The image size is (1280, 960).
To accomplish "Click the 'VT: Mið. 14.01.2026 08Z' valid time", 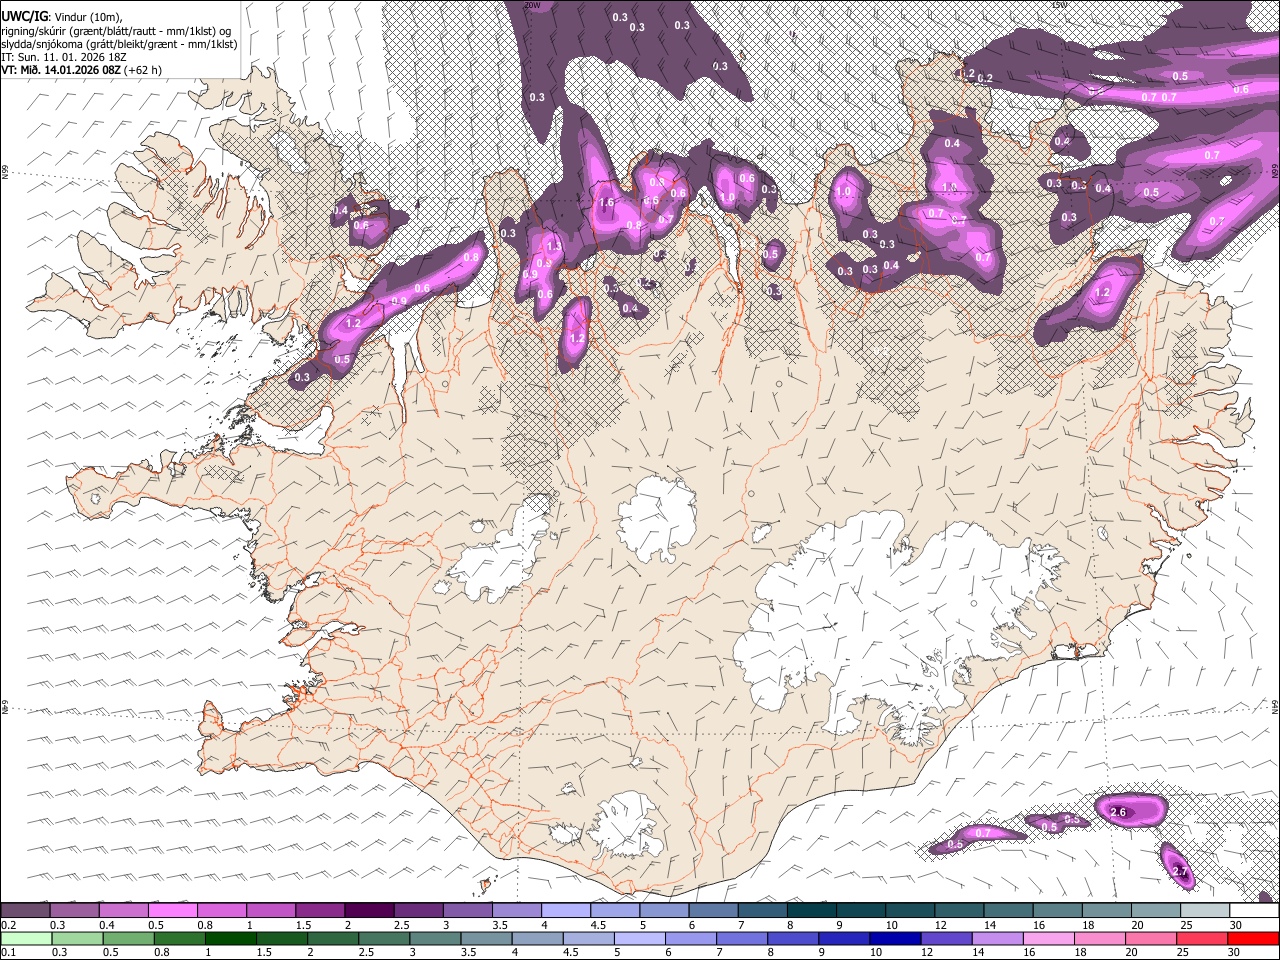I will (61, 70).
